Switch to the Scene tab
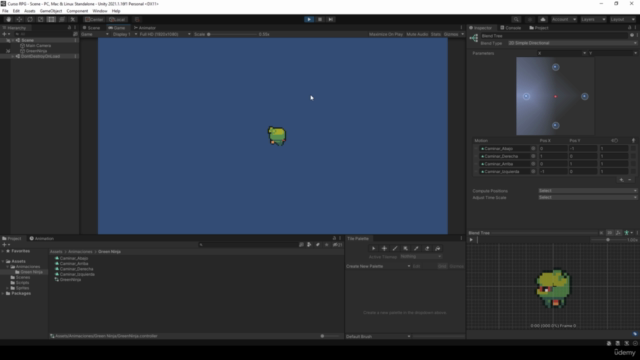The image size is (640, 360). [91, 28]
